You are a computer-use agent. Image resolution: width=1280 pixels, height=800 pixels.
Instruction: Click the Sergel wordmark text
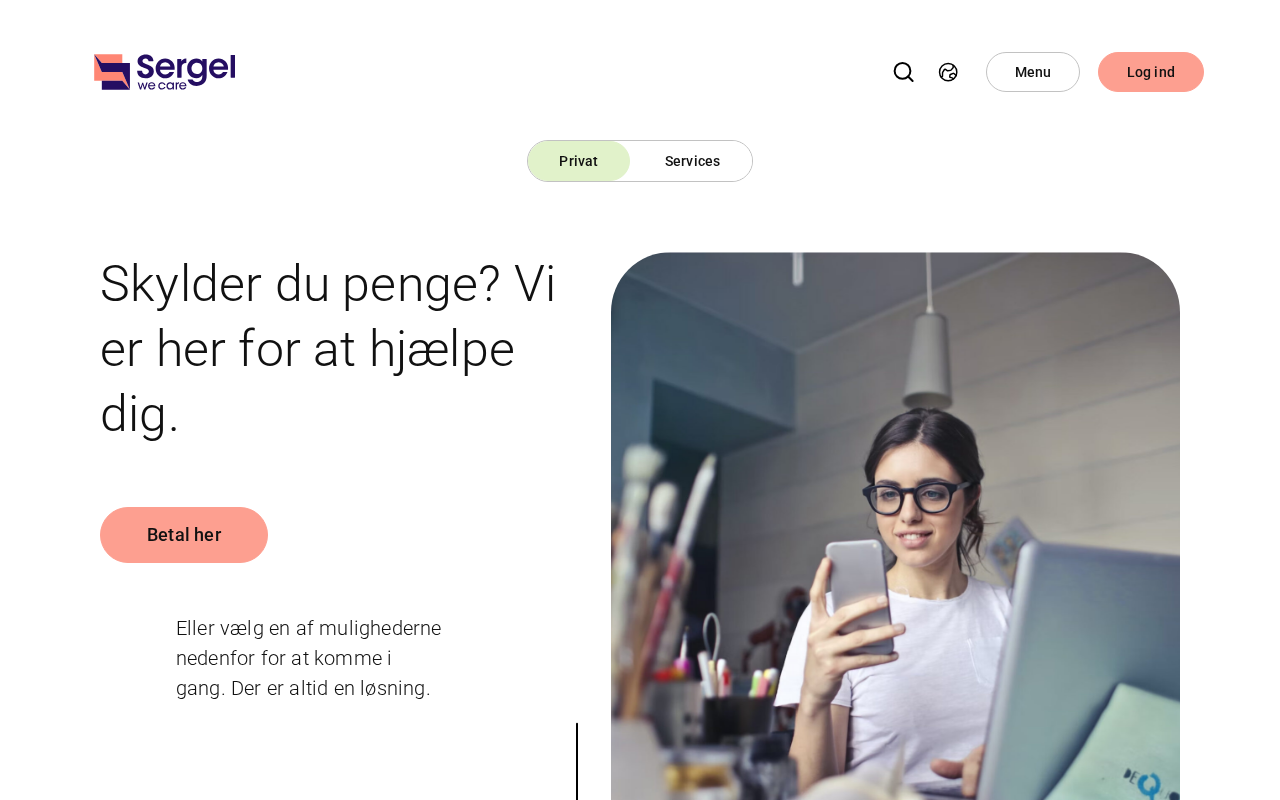point(186,67)
